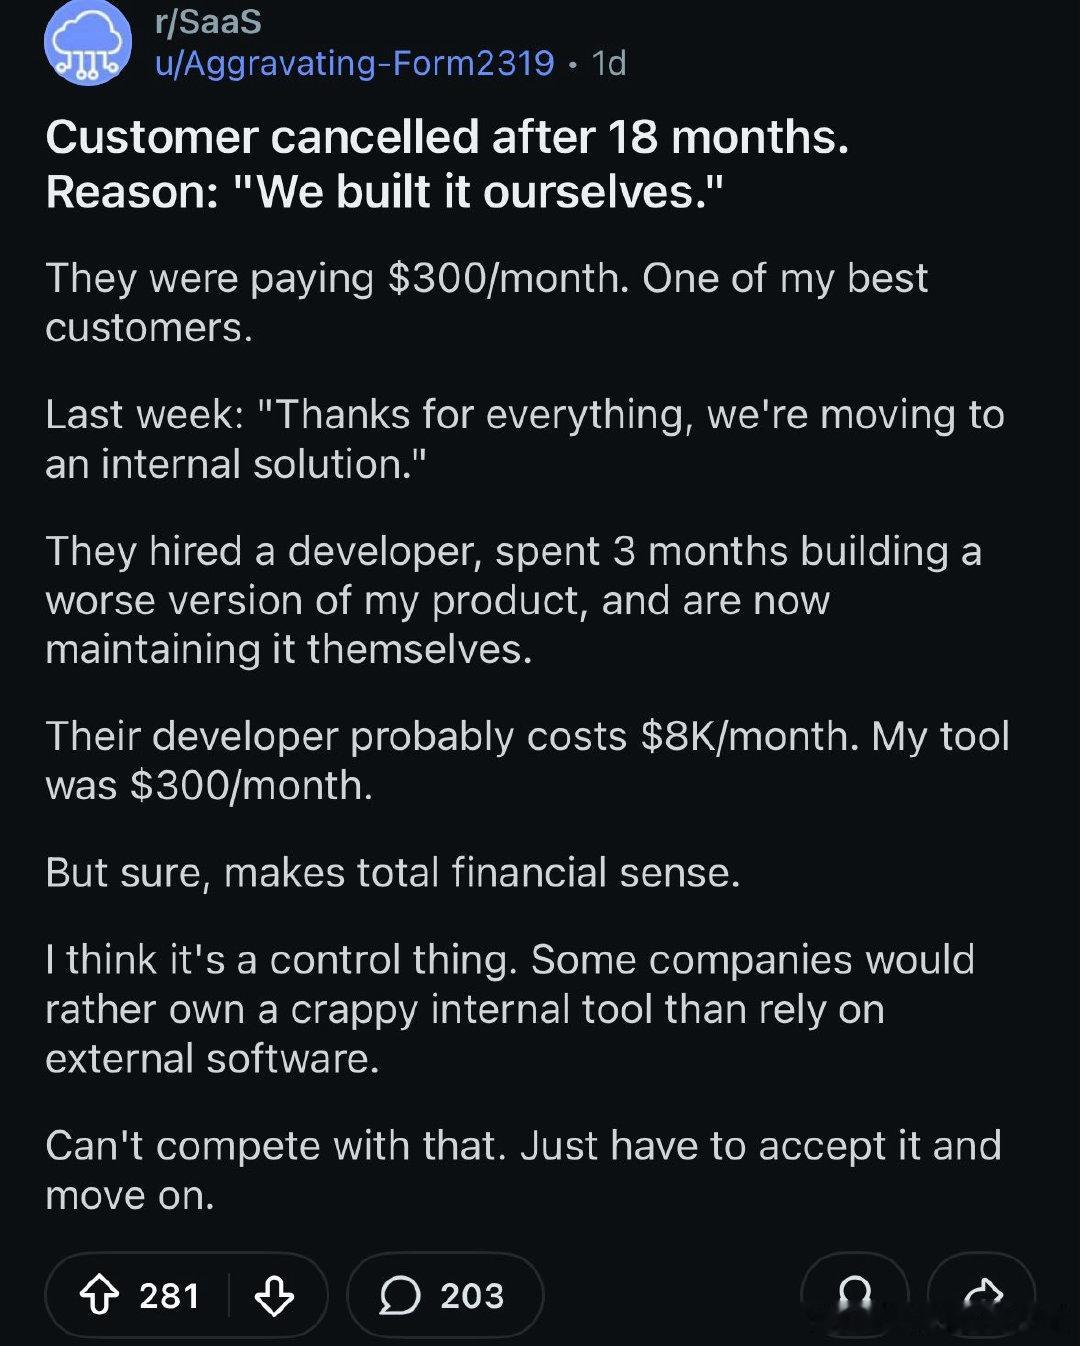The height and width of the screenshot is (1346, 1080).
Task: Click the 'We built it ourselves' title line
Action: pos(384,192)
